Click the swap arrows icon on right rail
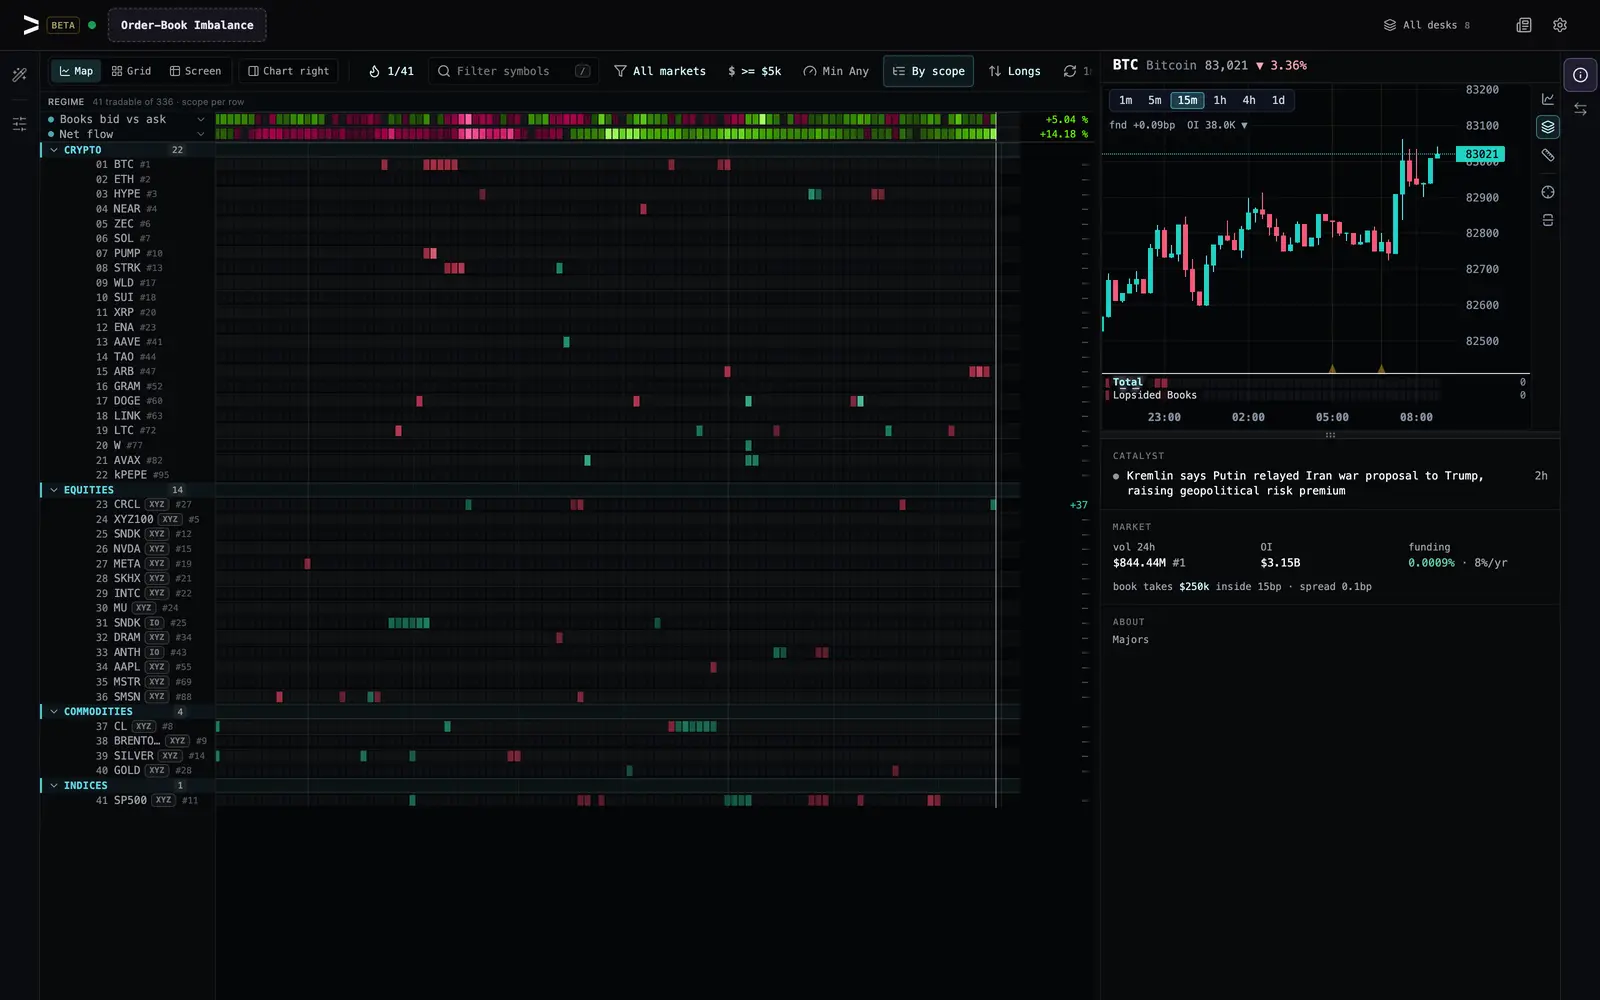Screen dimensions: 1600x1000 pos(1580,109)
